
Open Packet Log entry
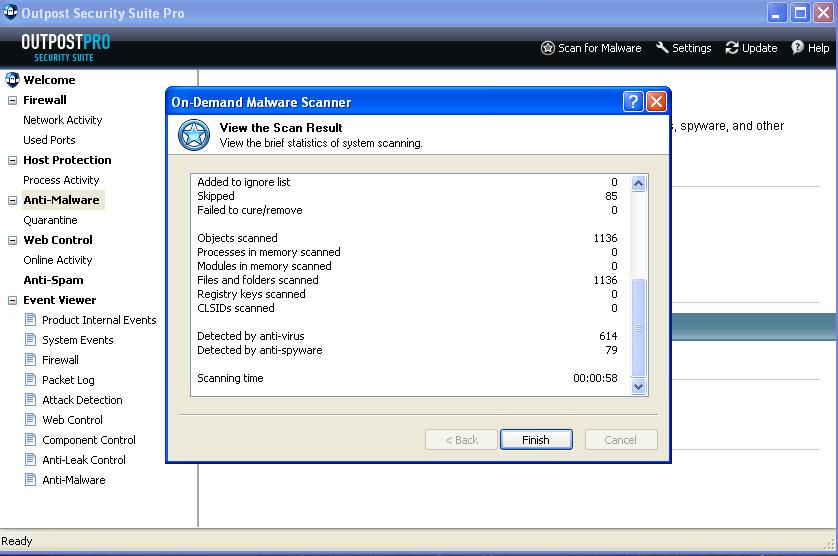pyautogui.click(x=68, y=380)
